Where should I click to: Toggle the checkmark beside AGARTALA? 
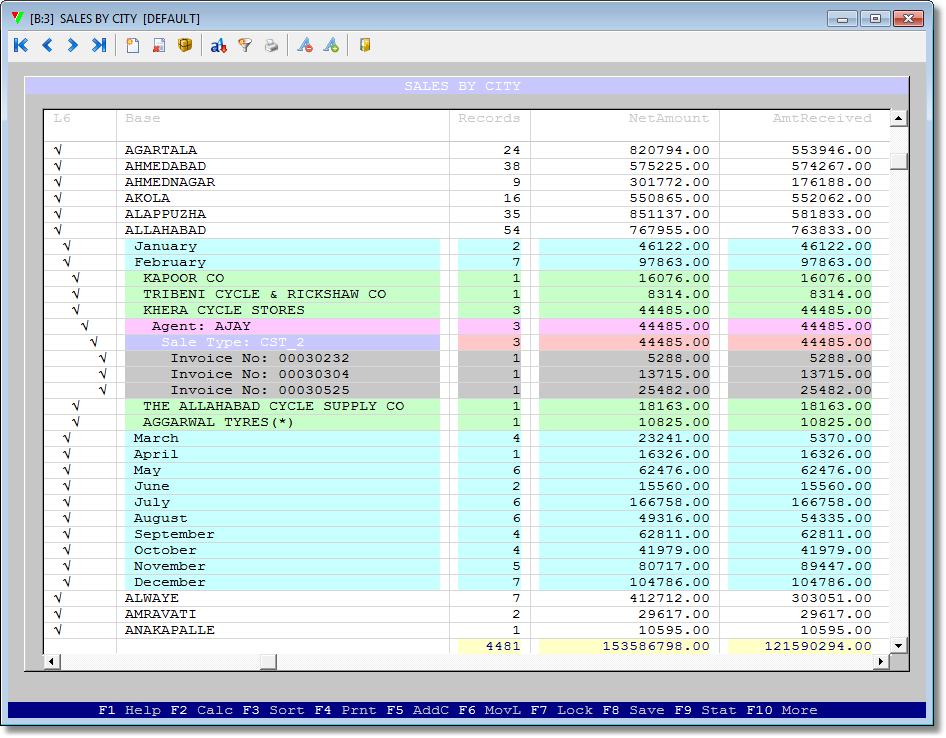point(56,149)
